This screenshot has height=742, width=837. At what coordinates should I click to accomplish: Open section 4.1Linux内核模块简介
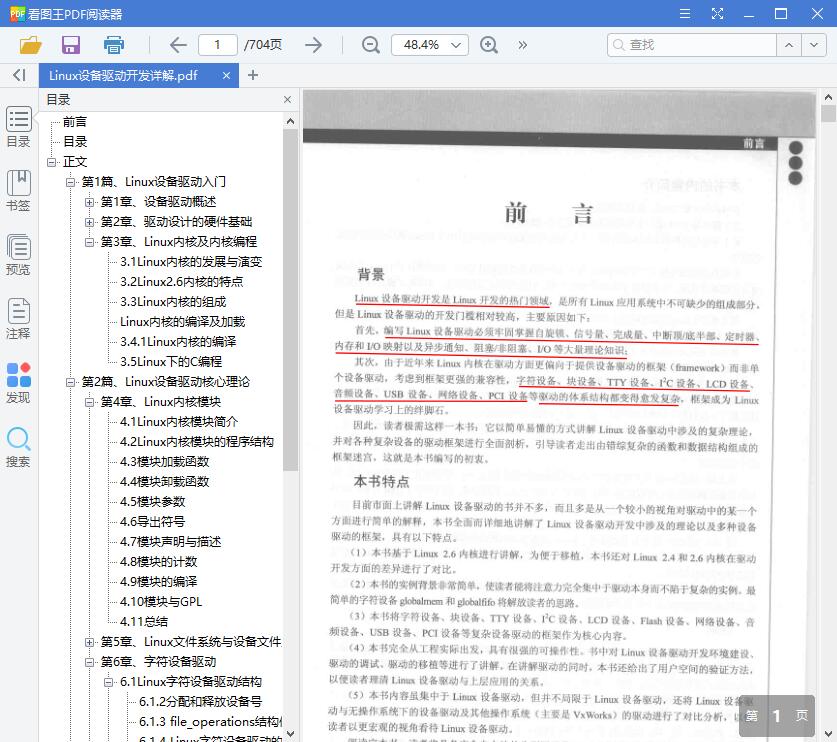(179, 422)
